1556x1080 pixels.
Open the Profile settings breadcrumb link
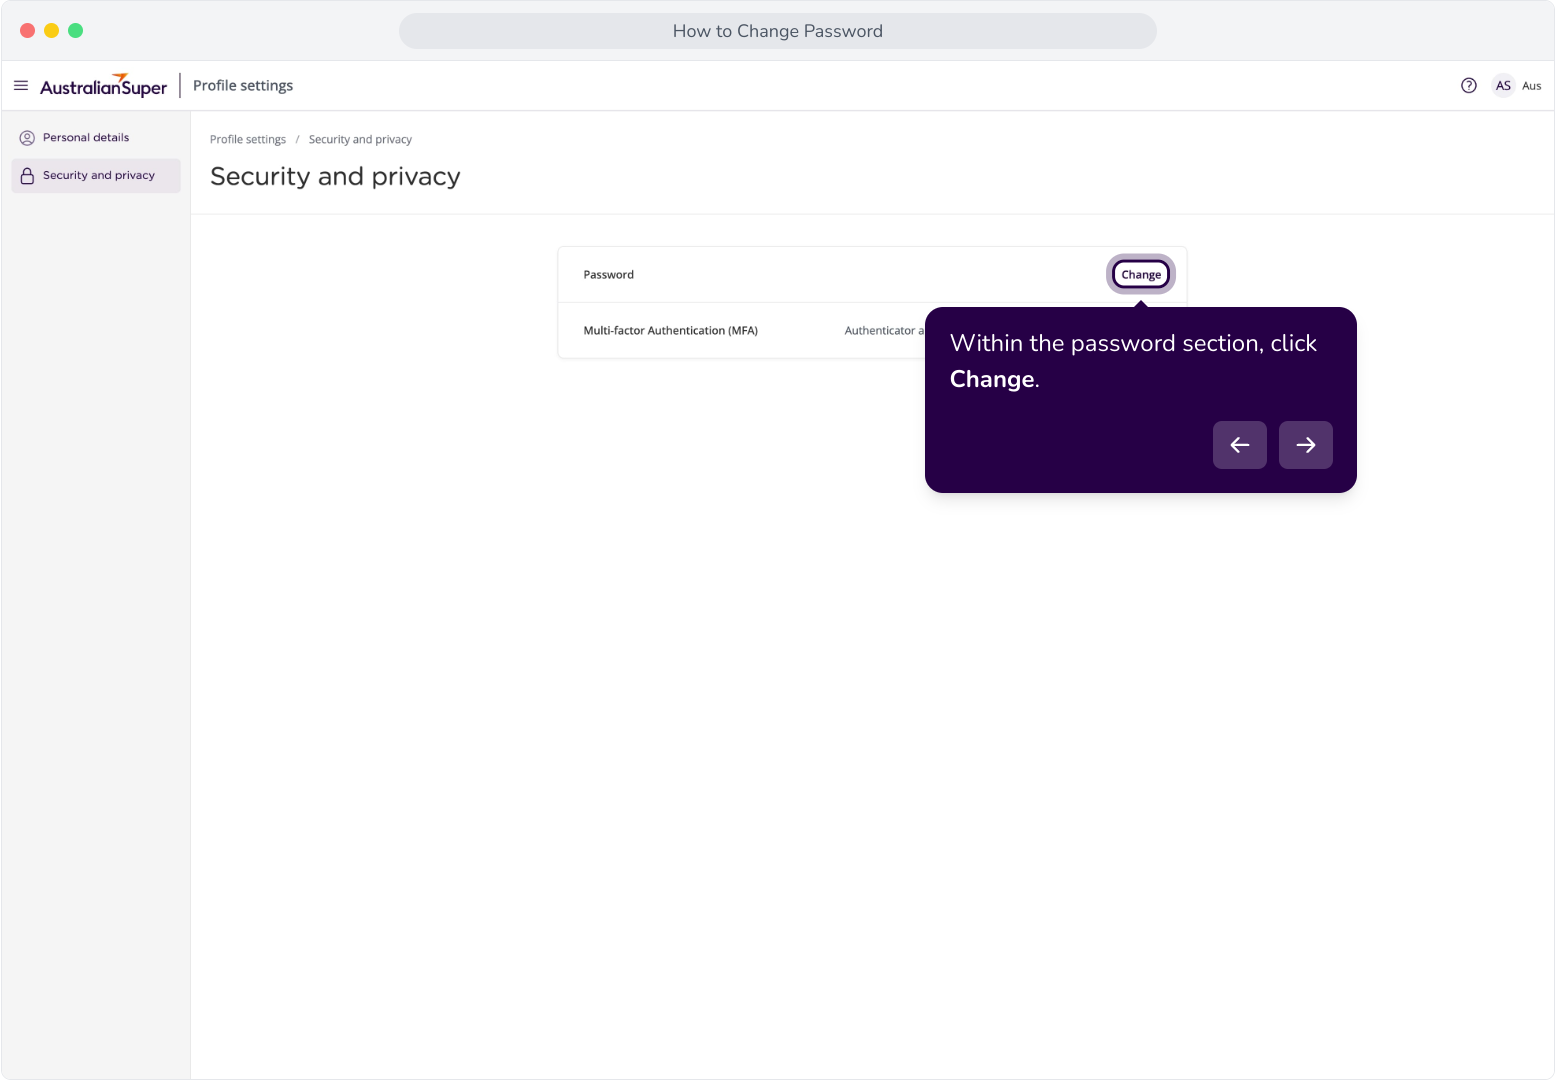248,140
